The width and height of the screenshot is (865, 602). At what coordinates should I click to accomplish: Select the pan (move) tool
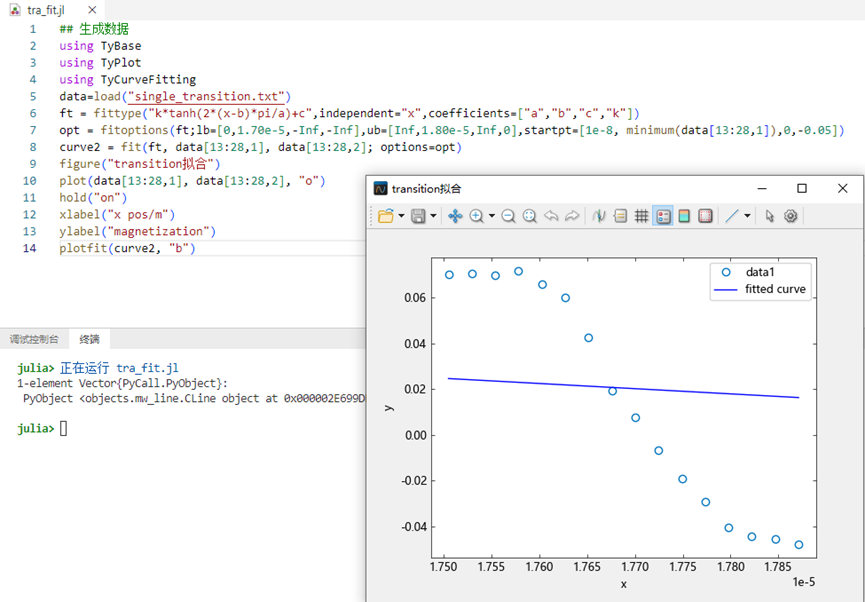tap(455, 216)
